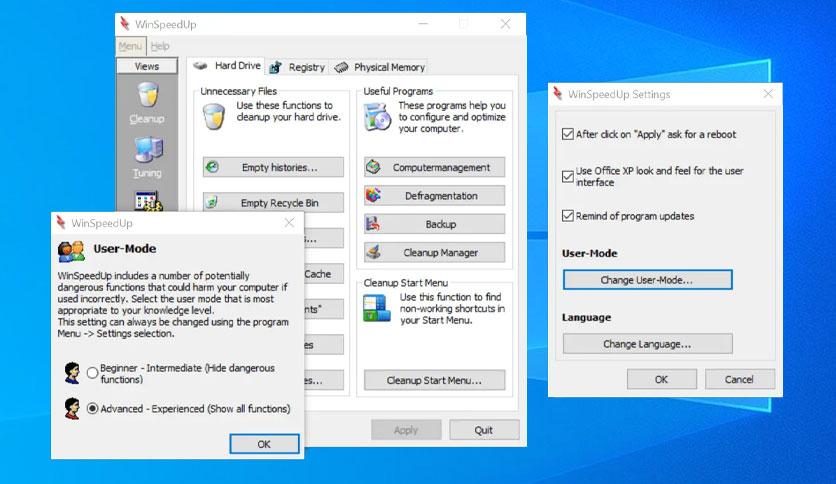The image size is (836, 484).
Task: Click Change User-Mode... button
Action: (x=648, y=280)
